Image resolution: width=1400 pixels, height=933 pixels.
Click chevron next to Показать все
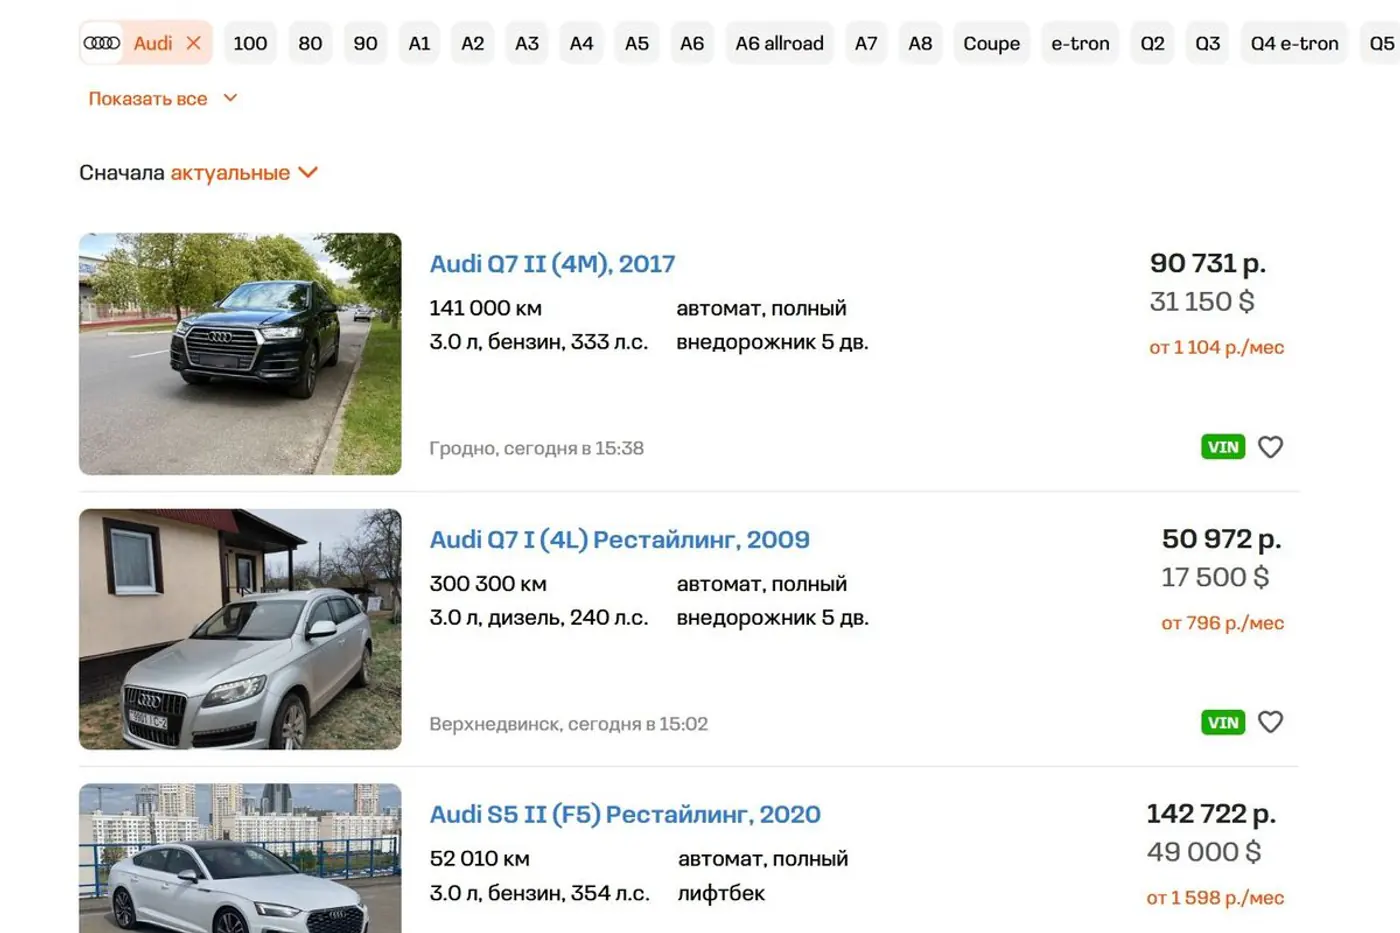point(230,98)
